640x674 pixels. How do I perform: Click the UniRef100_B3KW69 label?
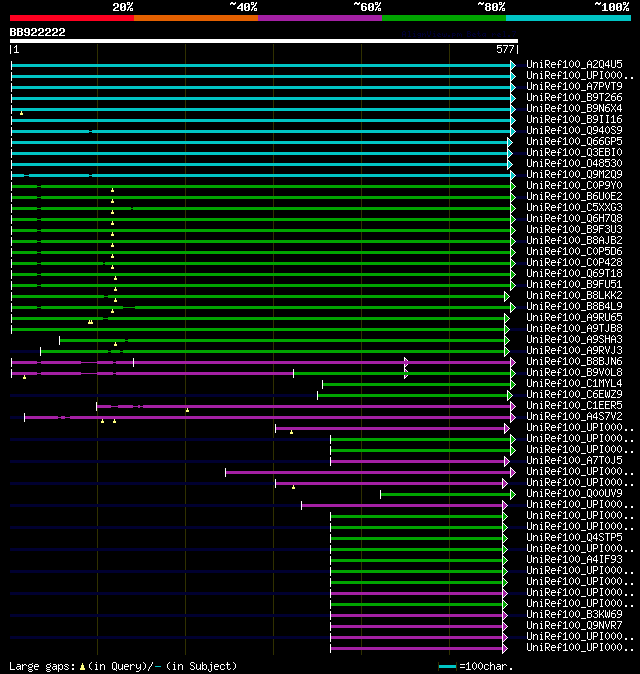(574, 615)
